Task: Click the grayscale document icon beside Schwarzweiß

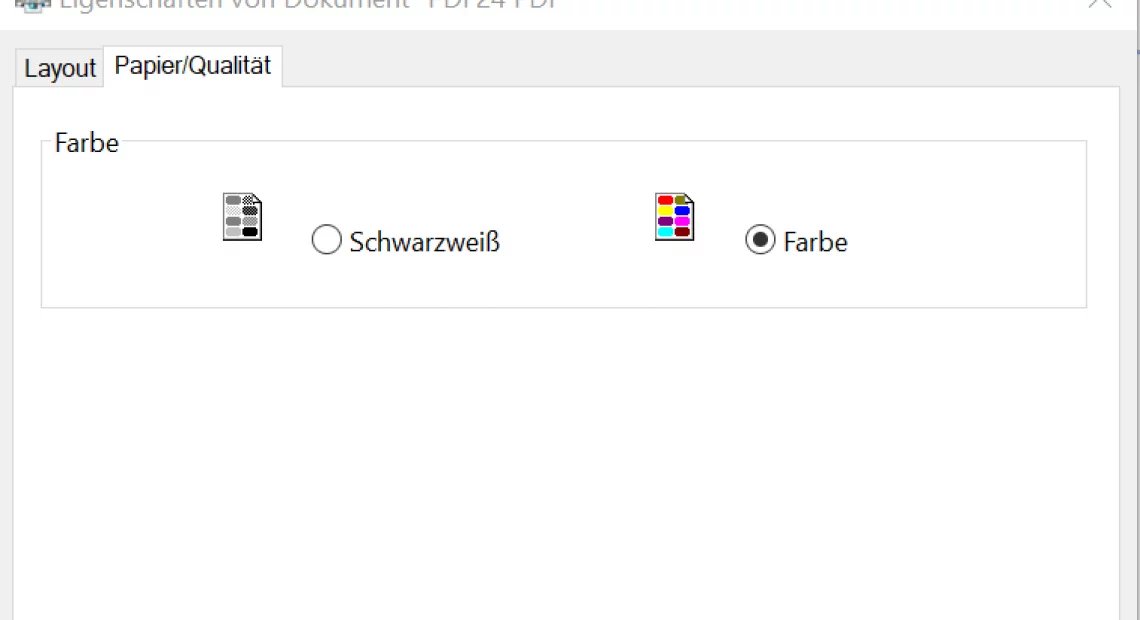Action: pos(241,216)
